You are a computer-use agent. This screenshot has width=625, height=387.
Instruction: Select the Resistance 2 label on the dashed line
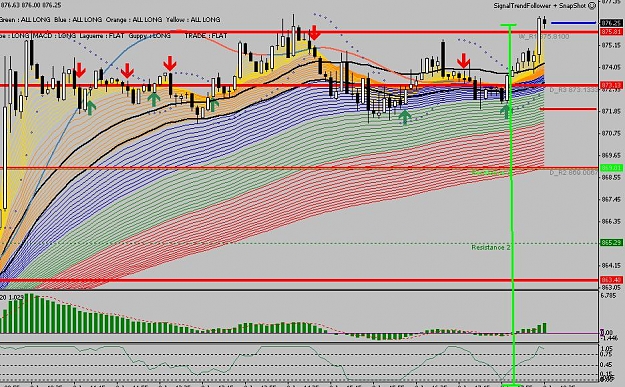click(491, 248)
